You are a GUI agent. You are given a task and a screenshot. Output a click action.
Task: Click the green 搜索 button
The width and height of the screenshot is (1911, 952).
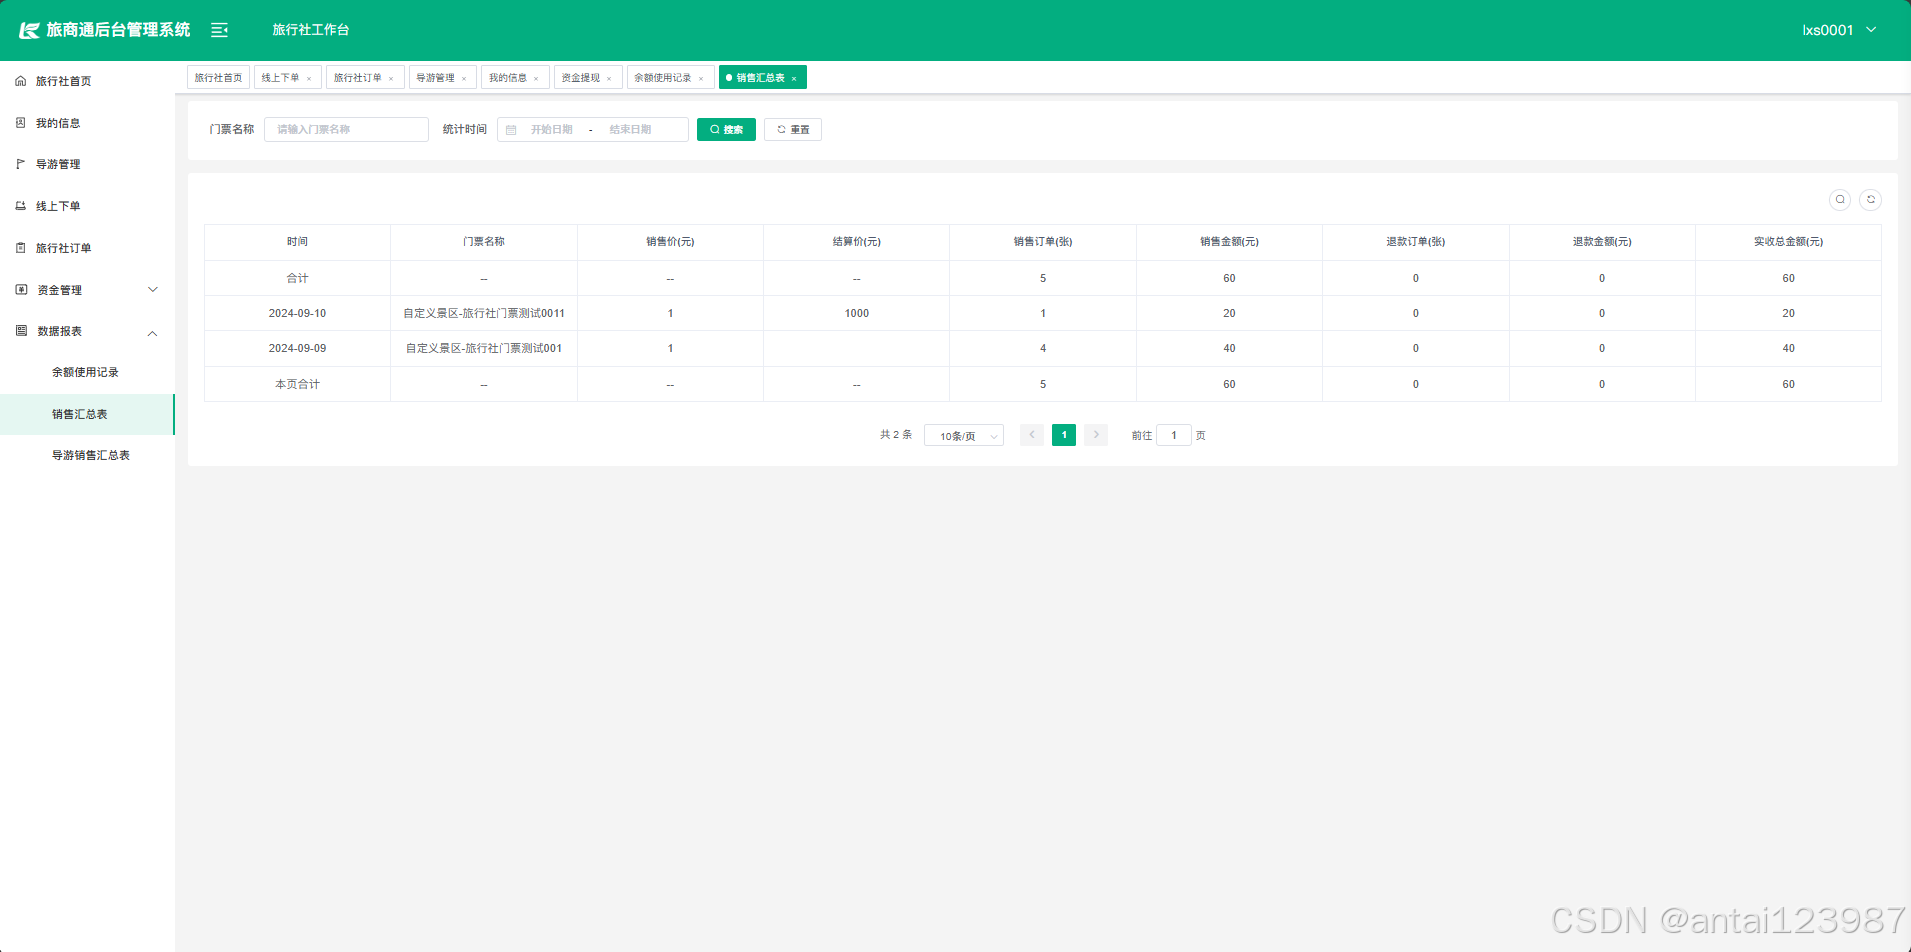[x=726, y=130]
